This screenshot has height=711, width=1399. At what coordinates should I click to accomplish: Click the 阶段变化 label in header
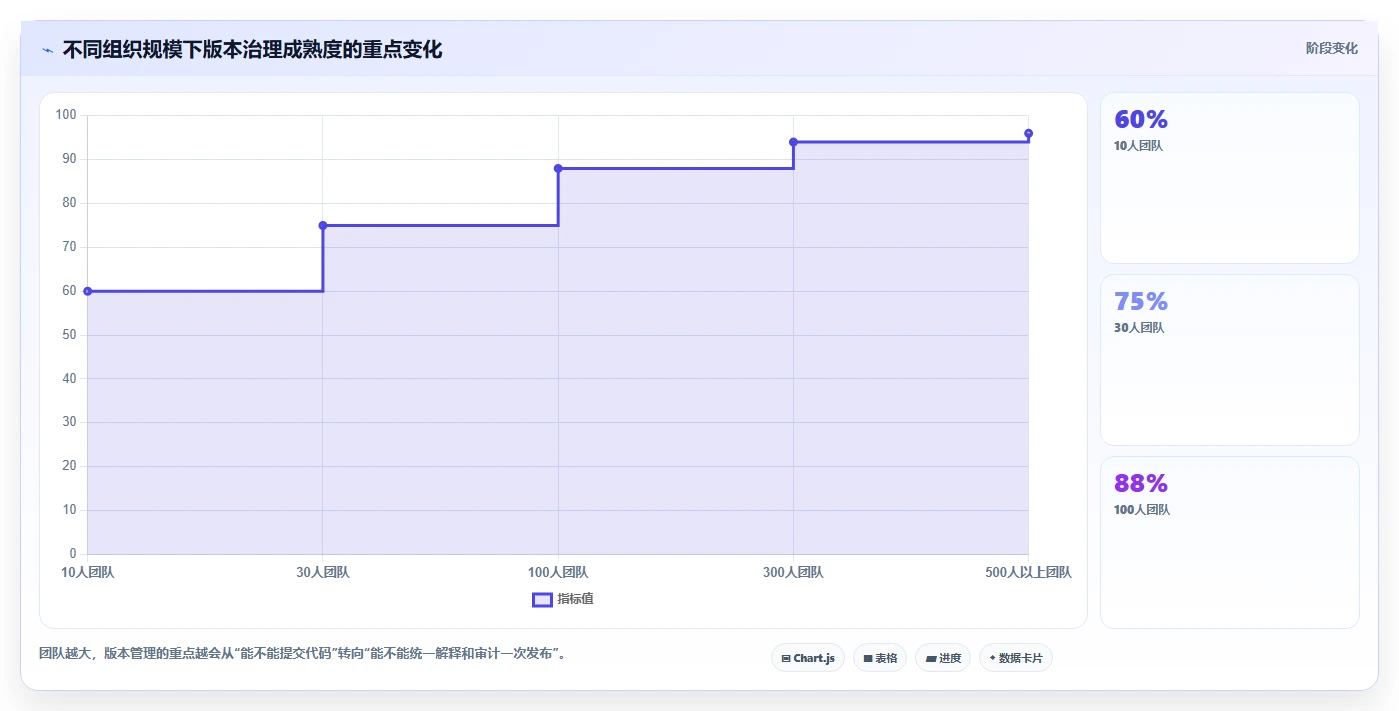tap(1331, 48)
